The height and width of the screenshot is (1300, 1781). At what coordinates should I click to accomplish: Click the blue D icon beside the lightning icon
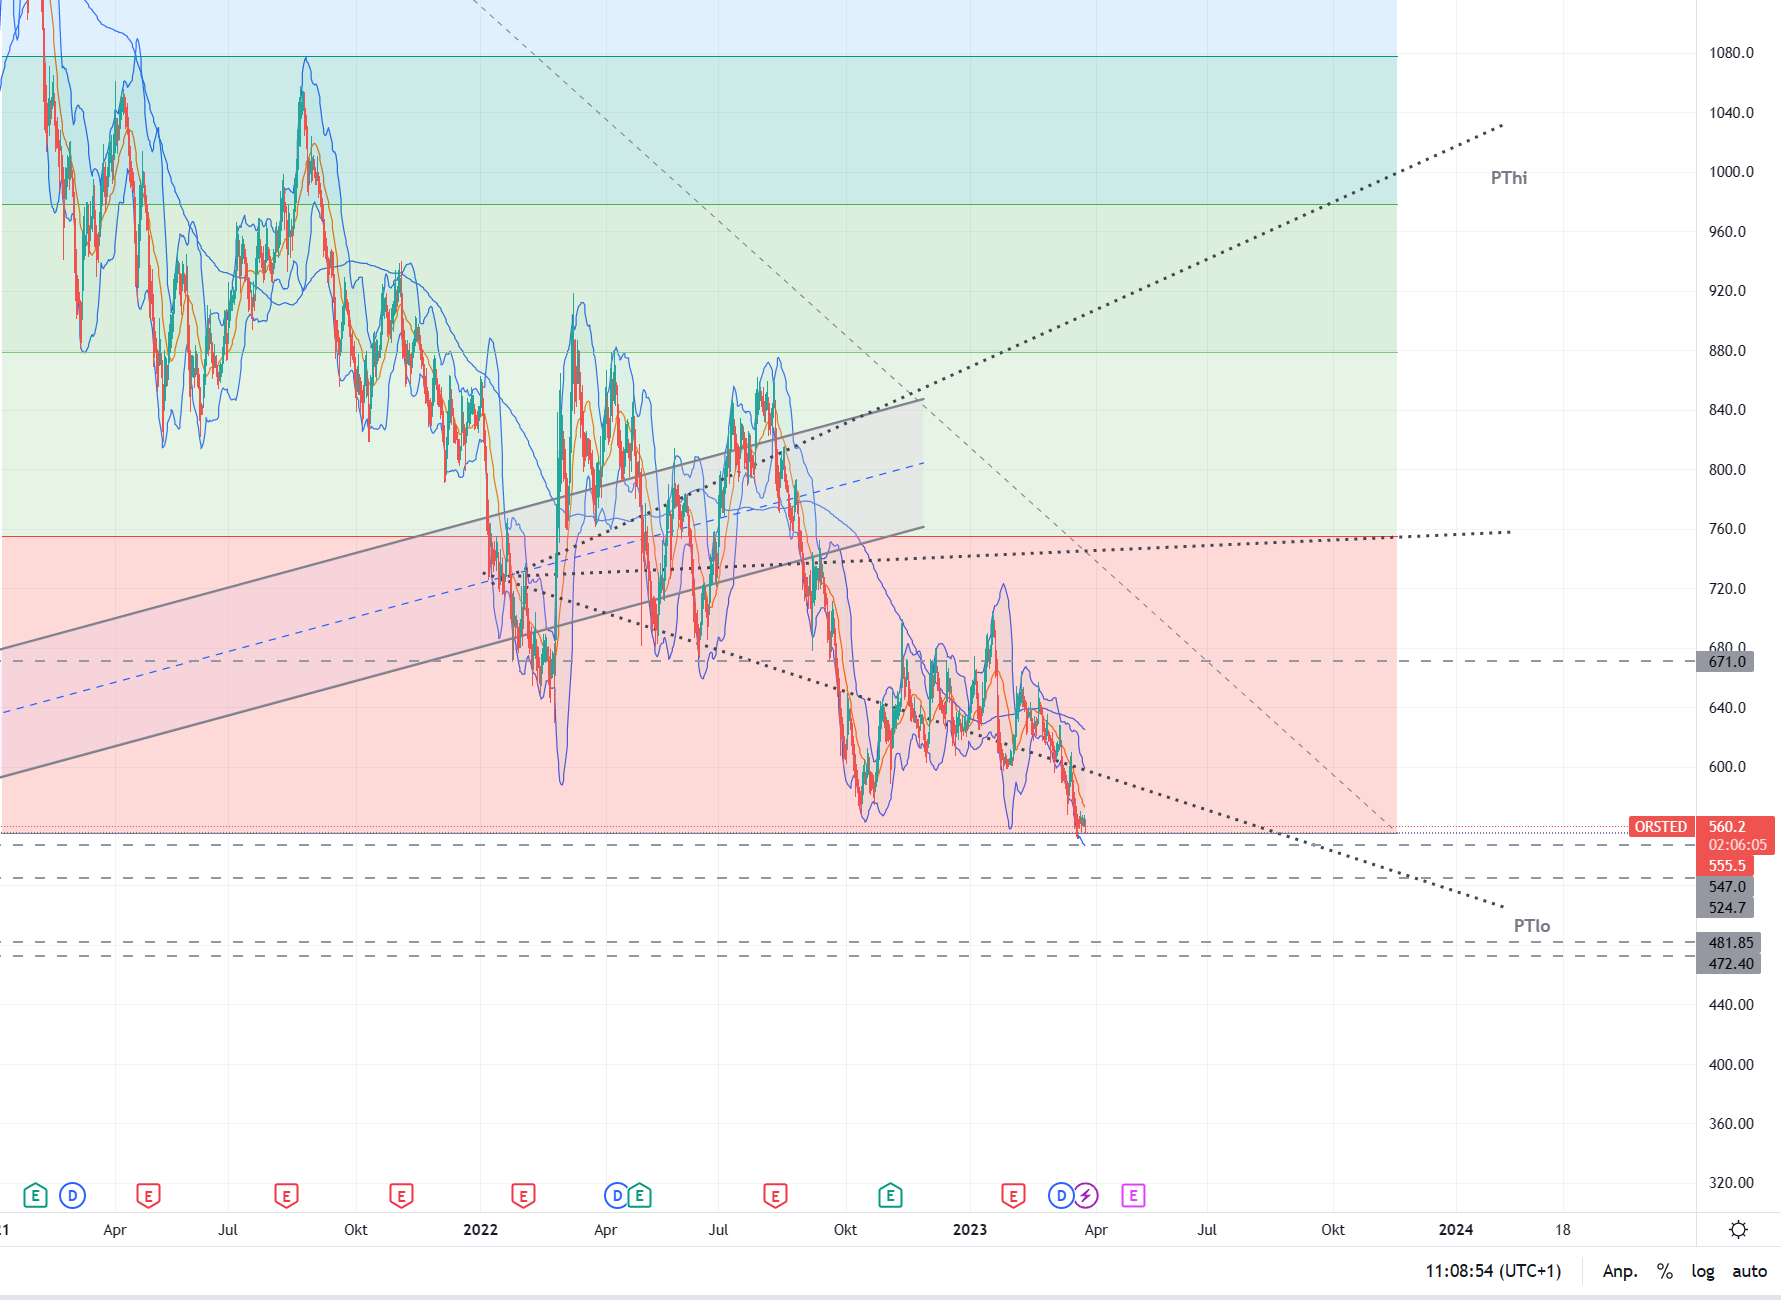tap(1059, 1195)
